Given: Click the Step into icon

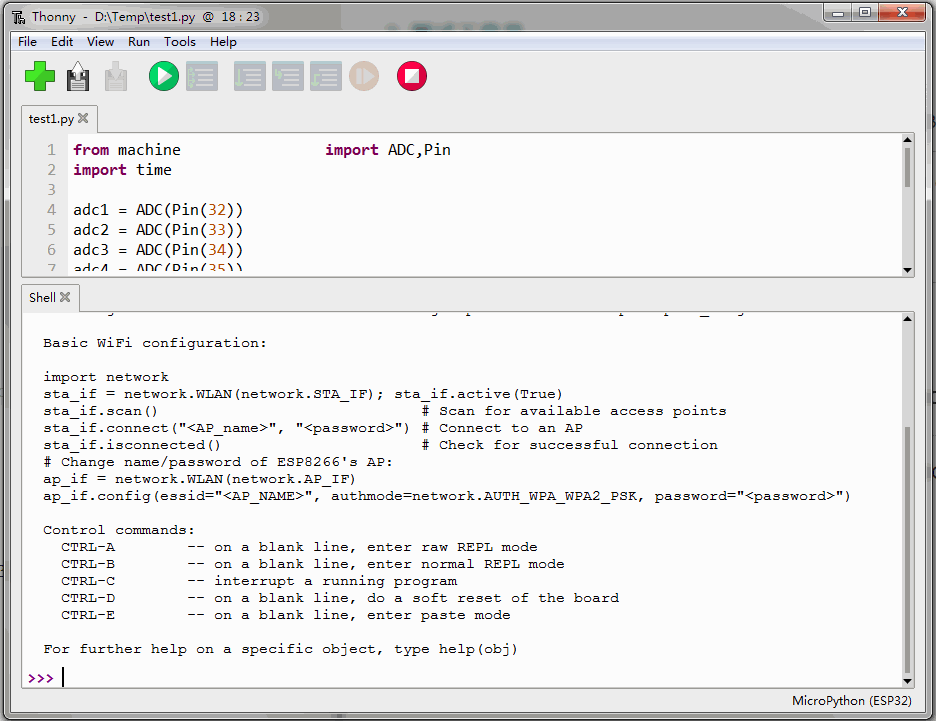Looking at the screenshot, I should [288, 76].
